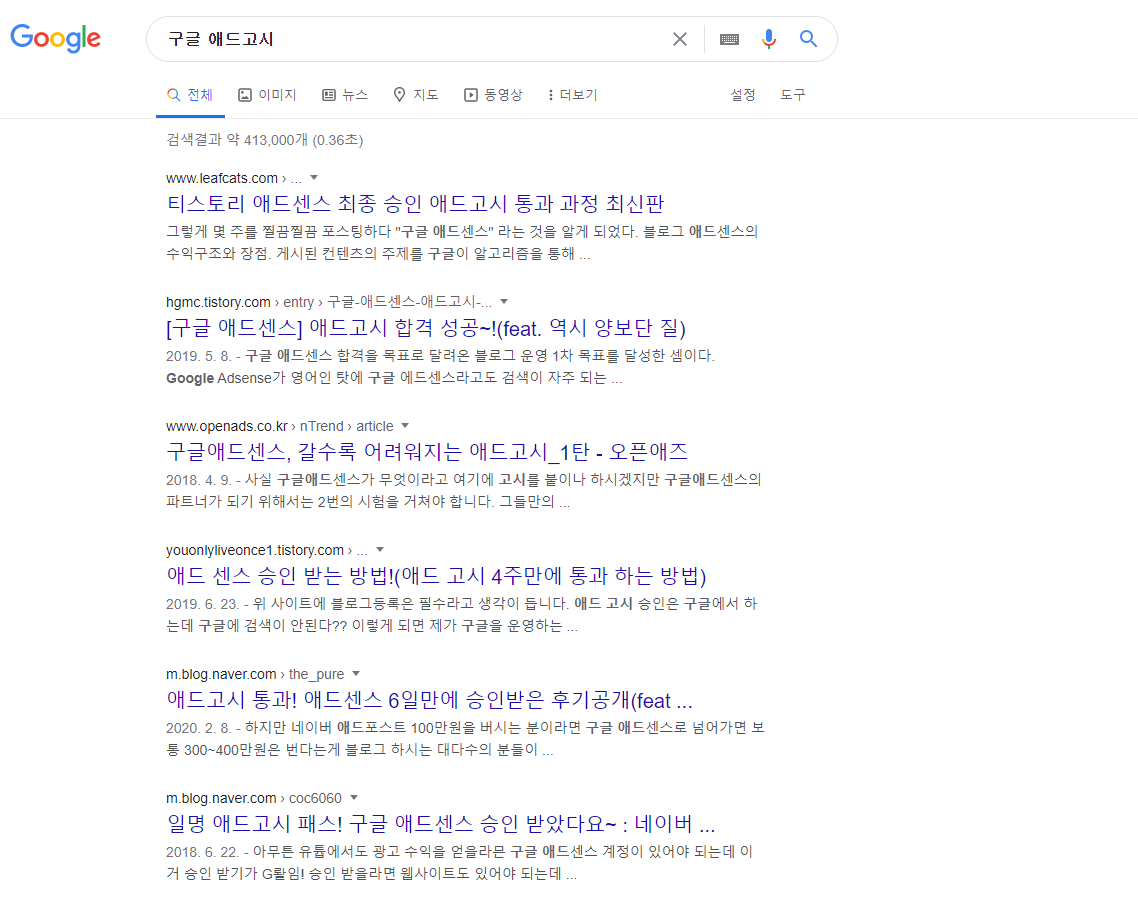Click snippet dated 2018. 4. 9.

[x=464, y=491]
